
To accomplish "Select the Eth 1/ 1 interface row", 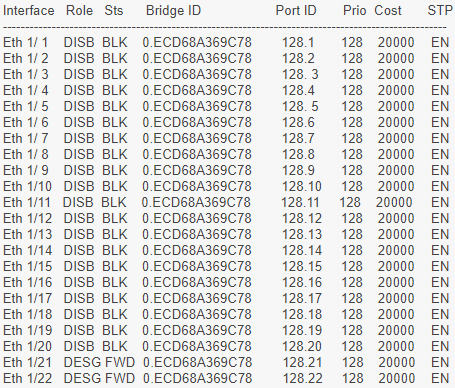I will coord(226,43).
